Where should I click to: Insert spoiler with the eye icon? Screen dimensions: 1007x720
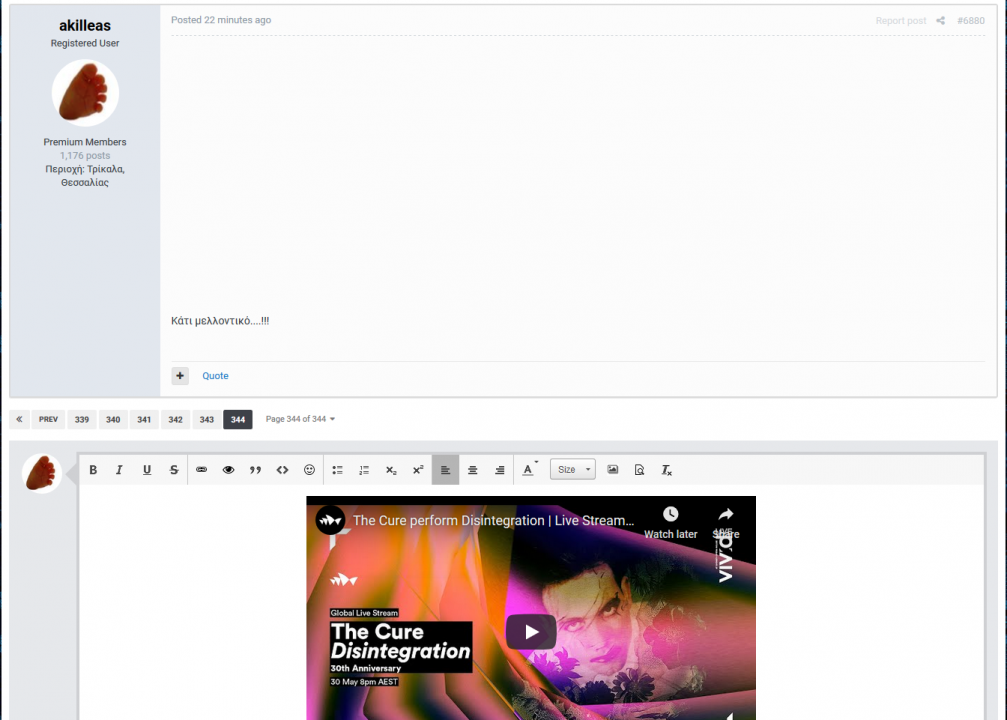(x=229, y=470)
